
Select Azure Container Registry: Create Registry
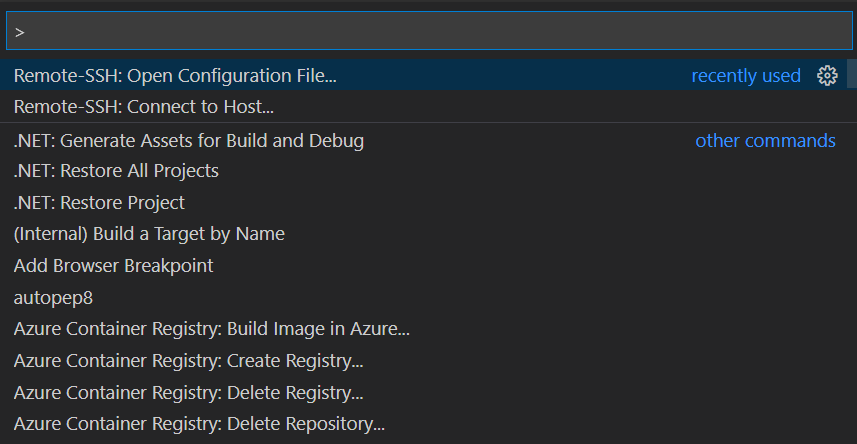coord(424,361)
